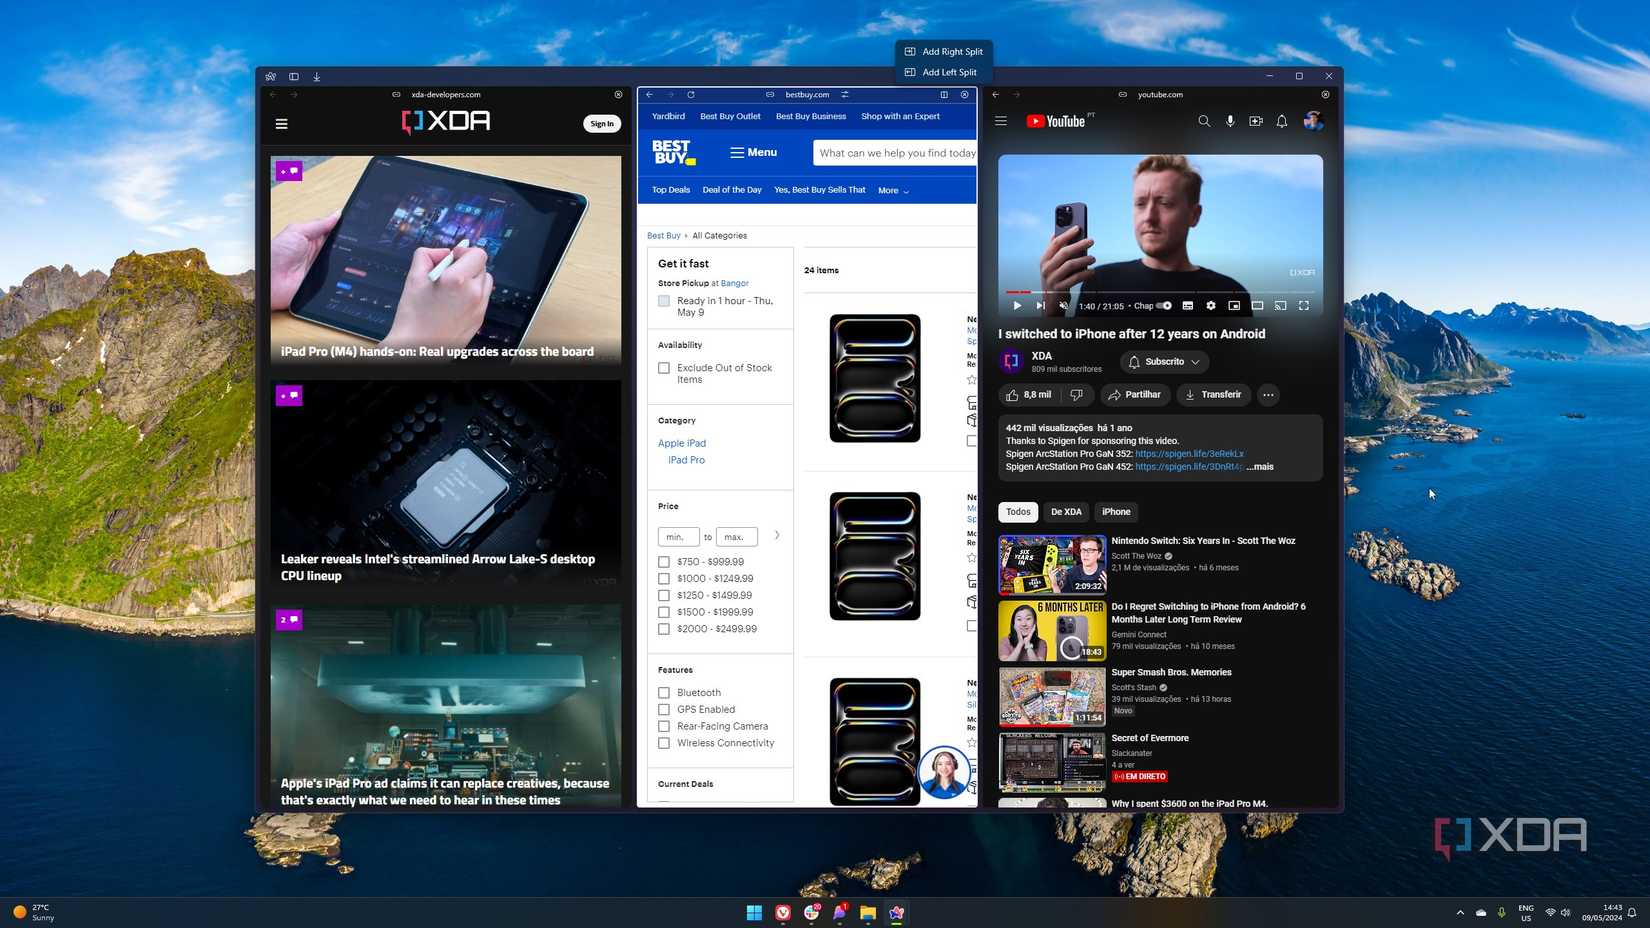Image resolution: width=1650 pixels, height=928 pixels.
Task: Cast YouTube video to TV
Action: 1281,306
